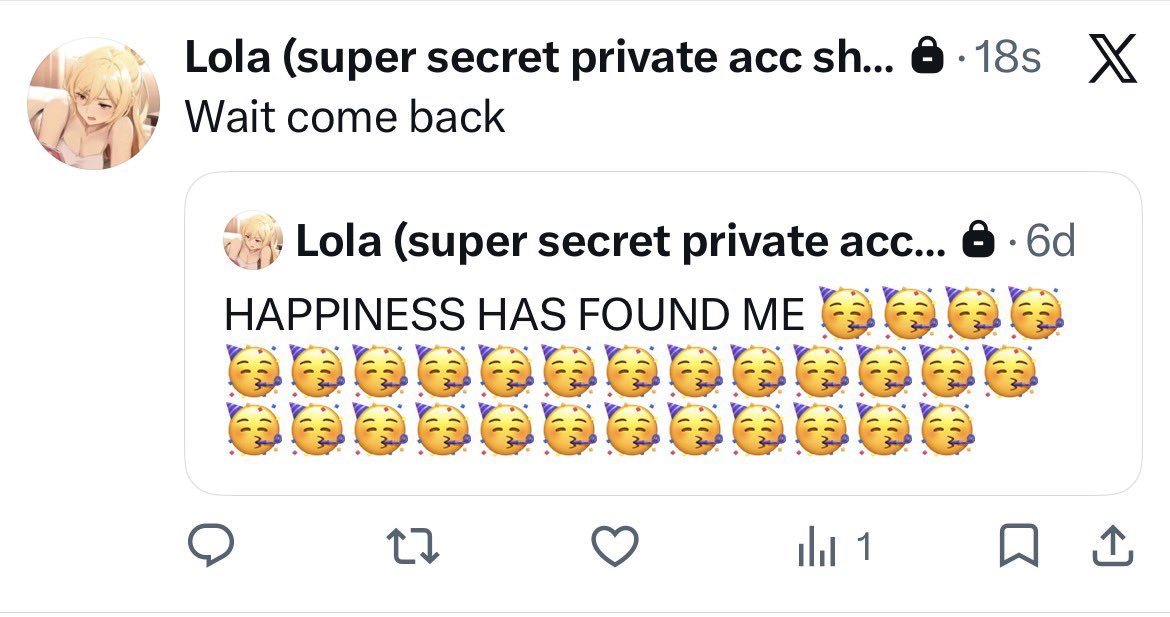
Task: Share the post via upload icon
Action: coord(1113,546)
